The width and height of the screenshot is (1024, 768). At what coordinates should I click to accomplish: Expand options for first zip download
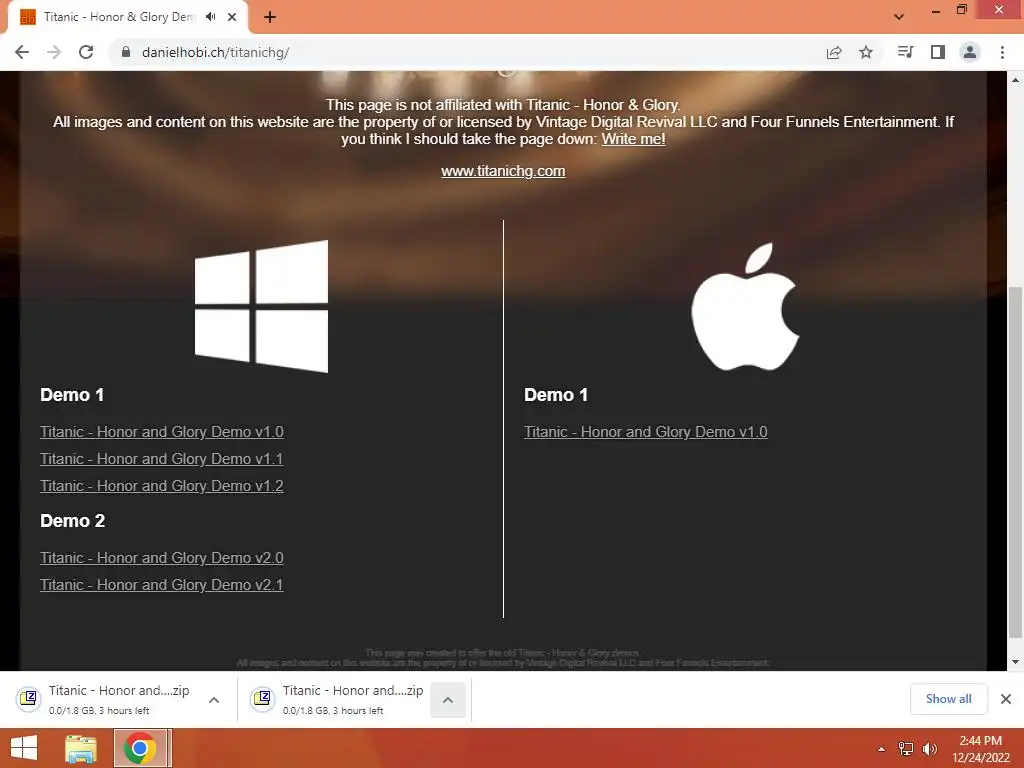pyautogui.click(x=214, y=700)
